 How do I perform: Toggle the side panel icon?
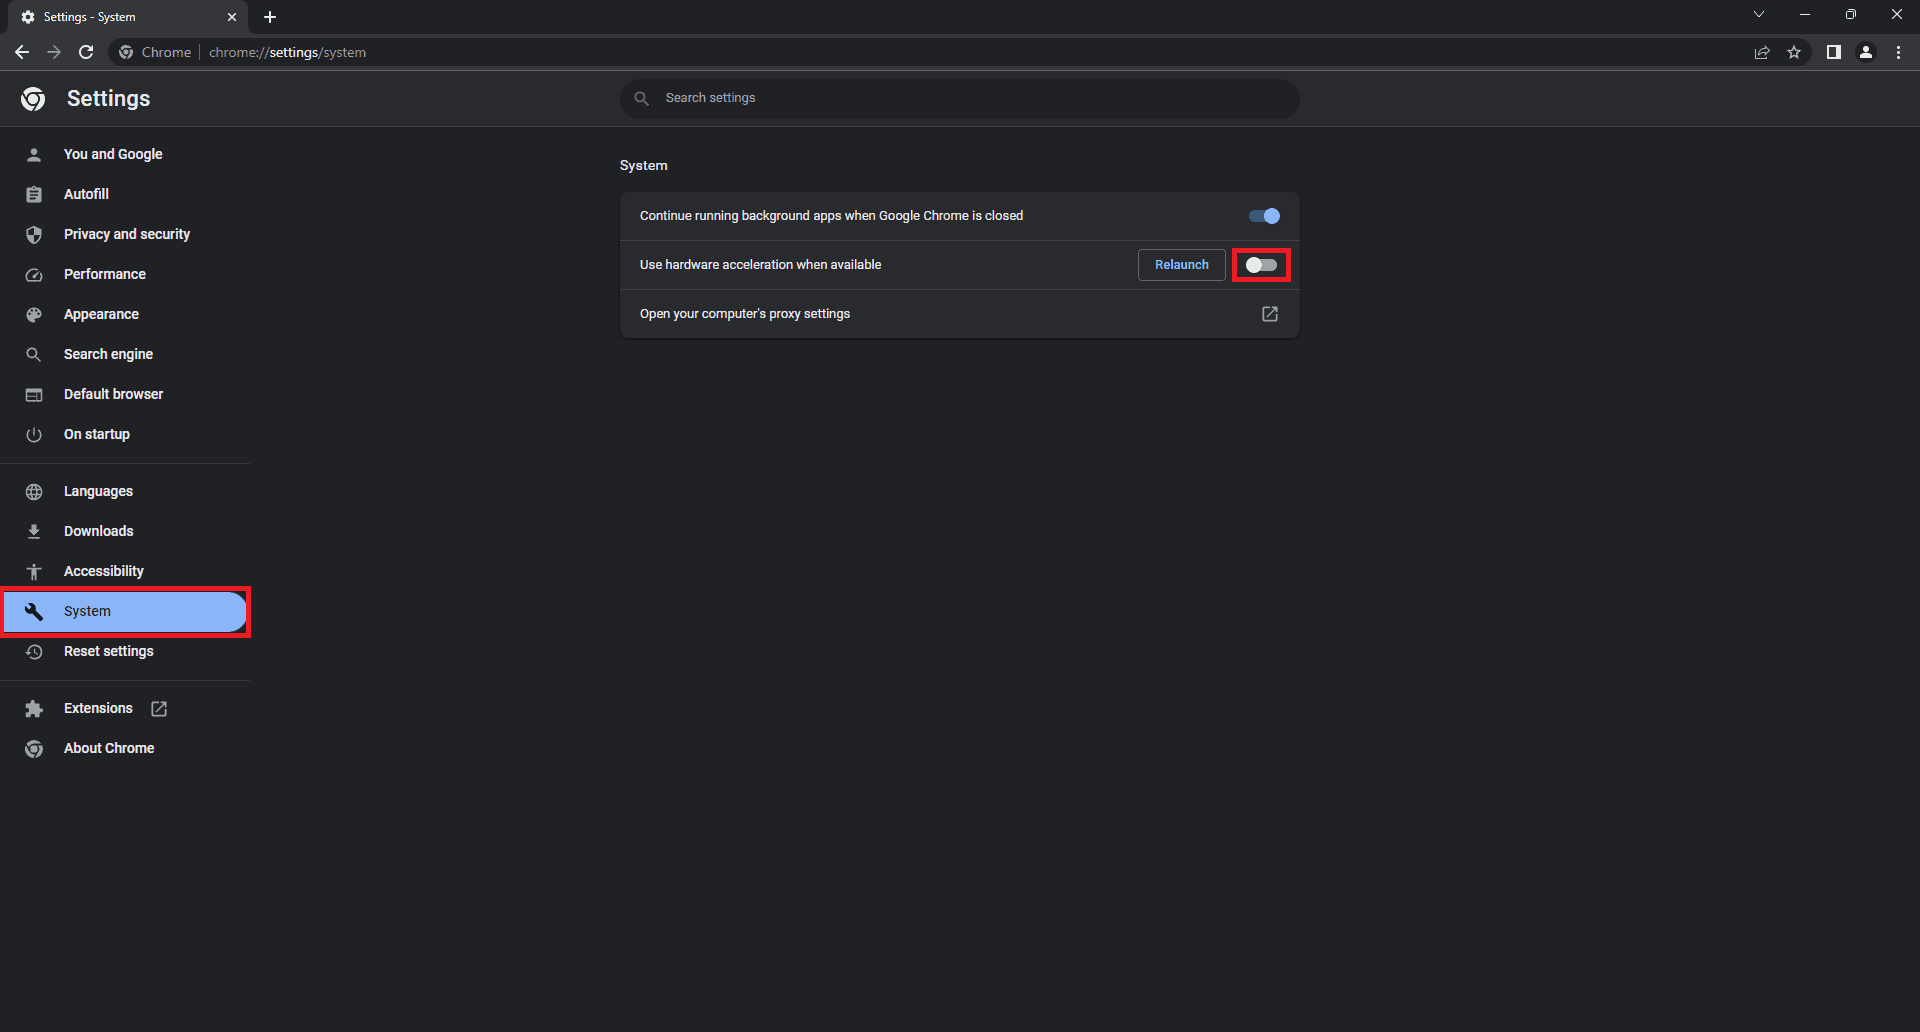point(1833,52)
